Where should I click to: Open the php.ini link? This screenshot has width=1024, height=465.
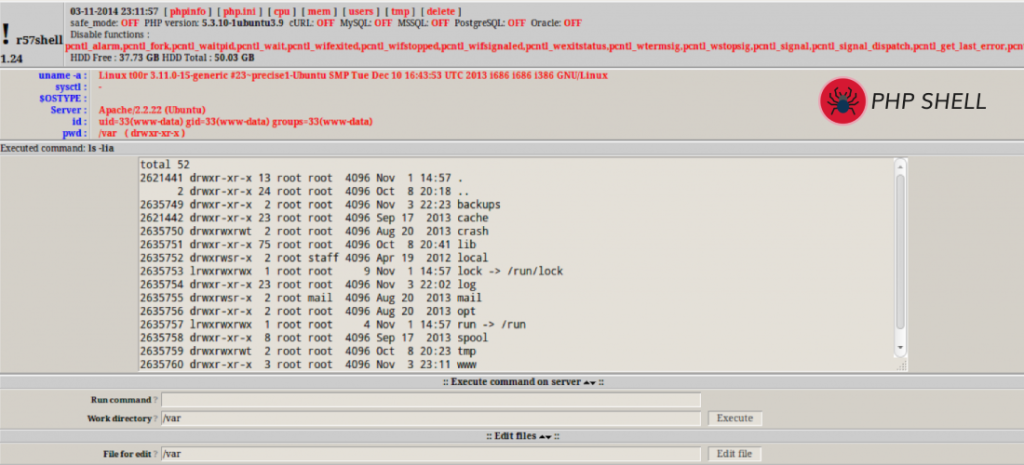240,10
